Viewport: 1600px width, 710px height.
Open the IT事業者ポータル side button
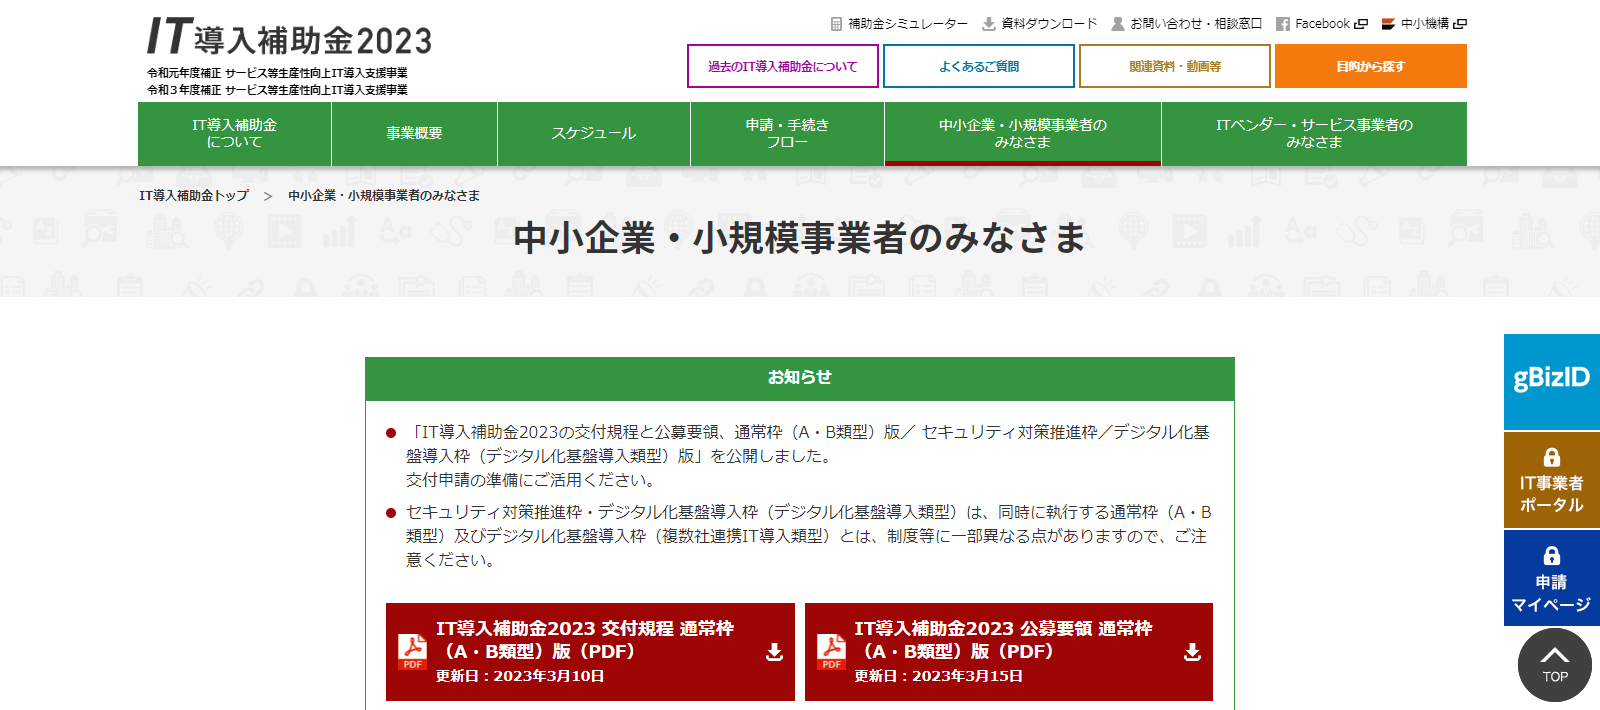coord(1552,480)
